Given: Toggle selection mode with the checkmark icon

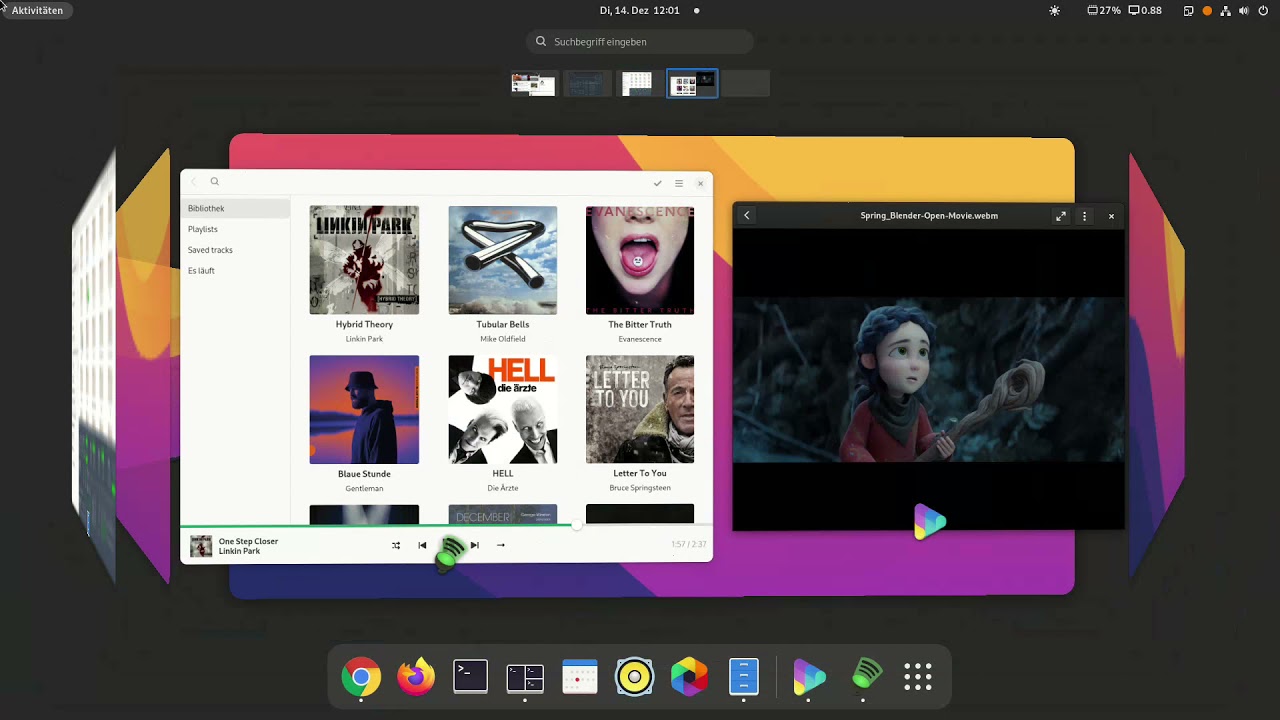Looking at the screenshot, I should click(657, 183).
